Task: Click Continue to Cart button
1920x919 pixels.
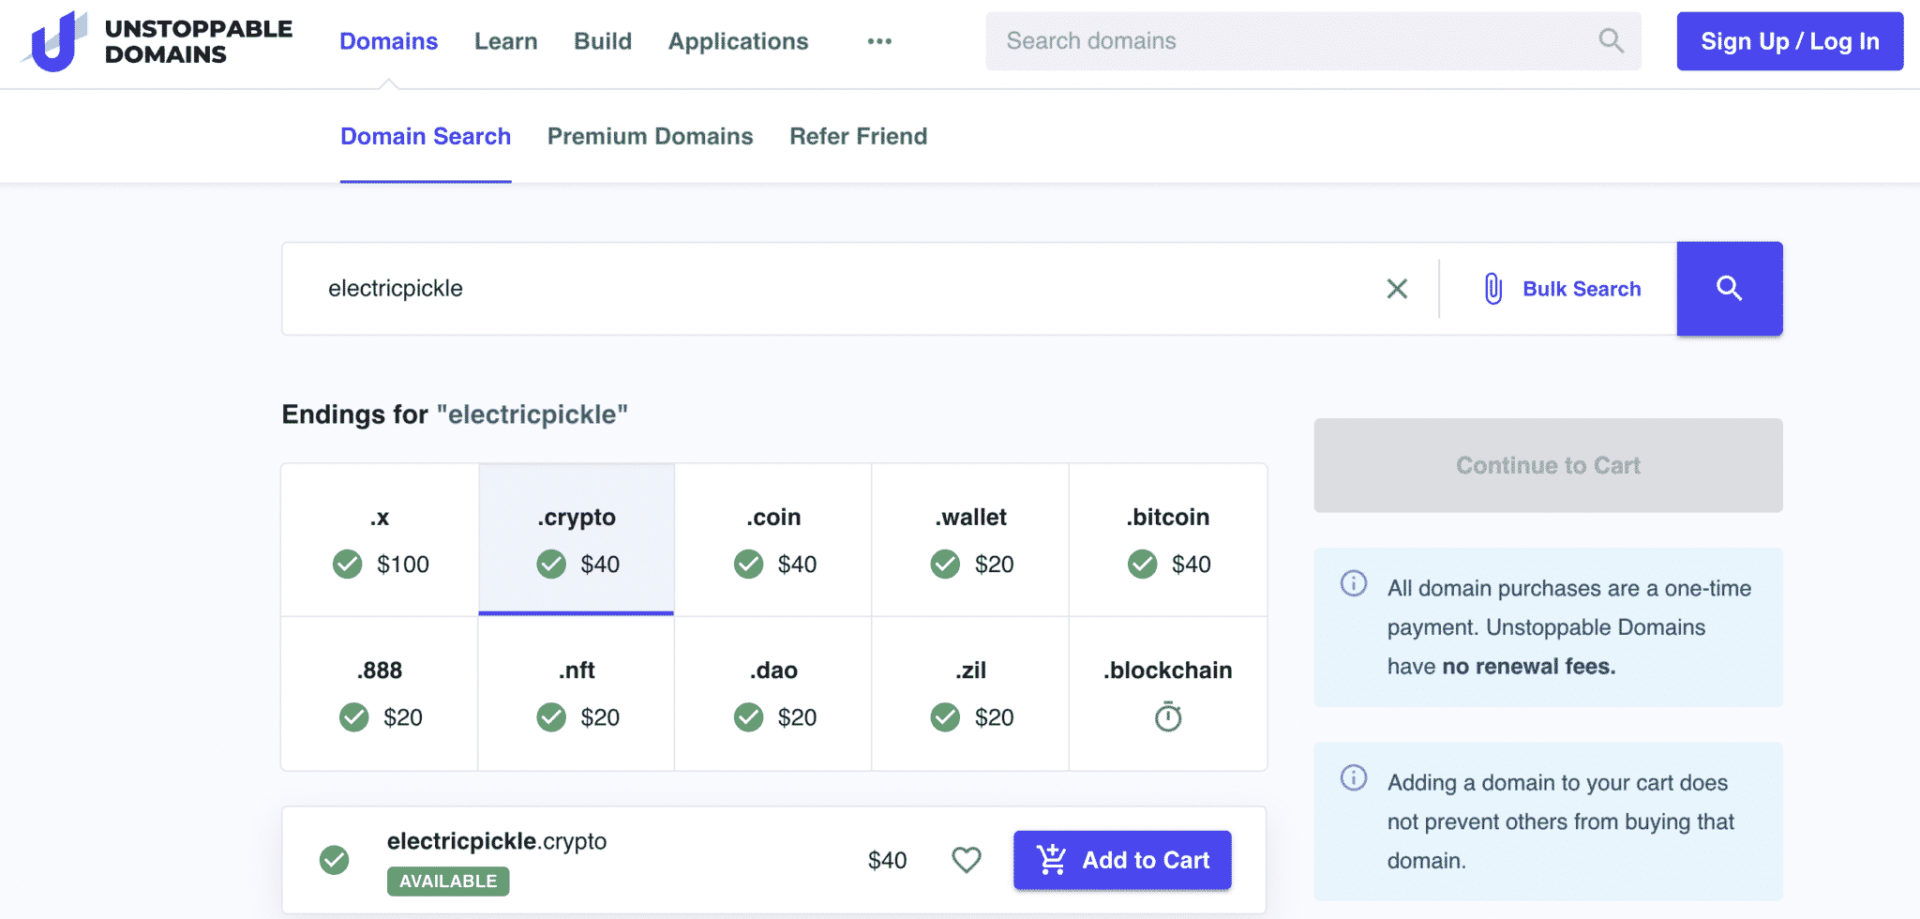Action: click(x=1548, y=466)
